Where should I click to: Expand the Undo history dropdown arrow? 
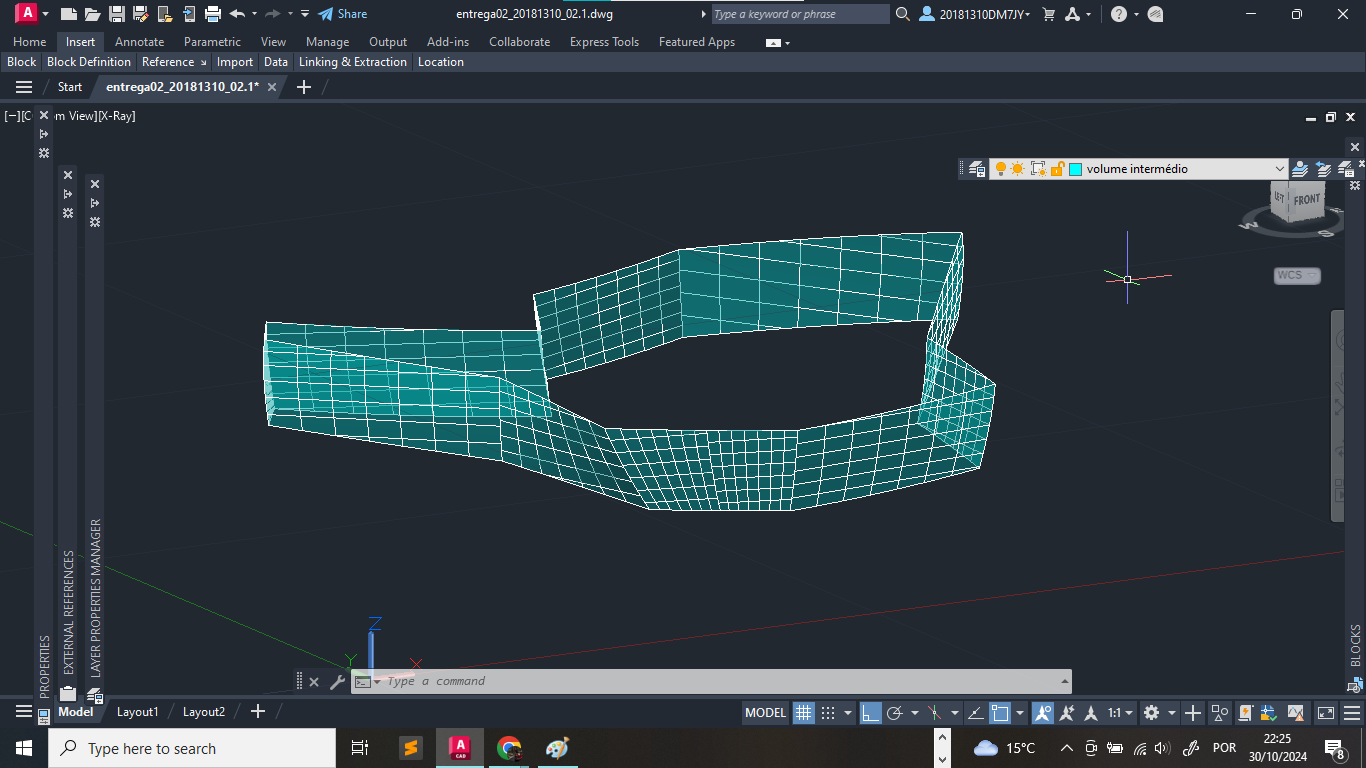pos(254,14)
